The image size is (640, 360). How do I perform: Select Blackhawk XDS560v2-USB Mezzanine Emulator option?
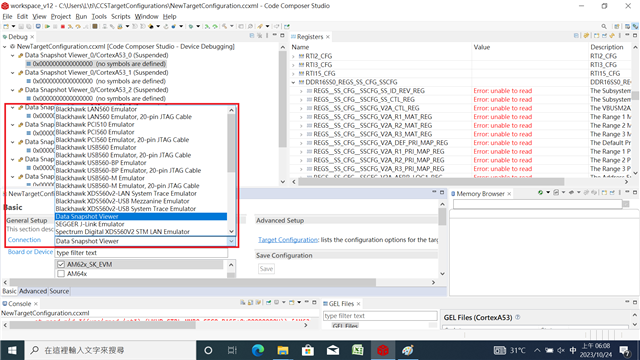point(141,201)
